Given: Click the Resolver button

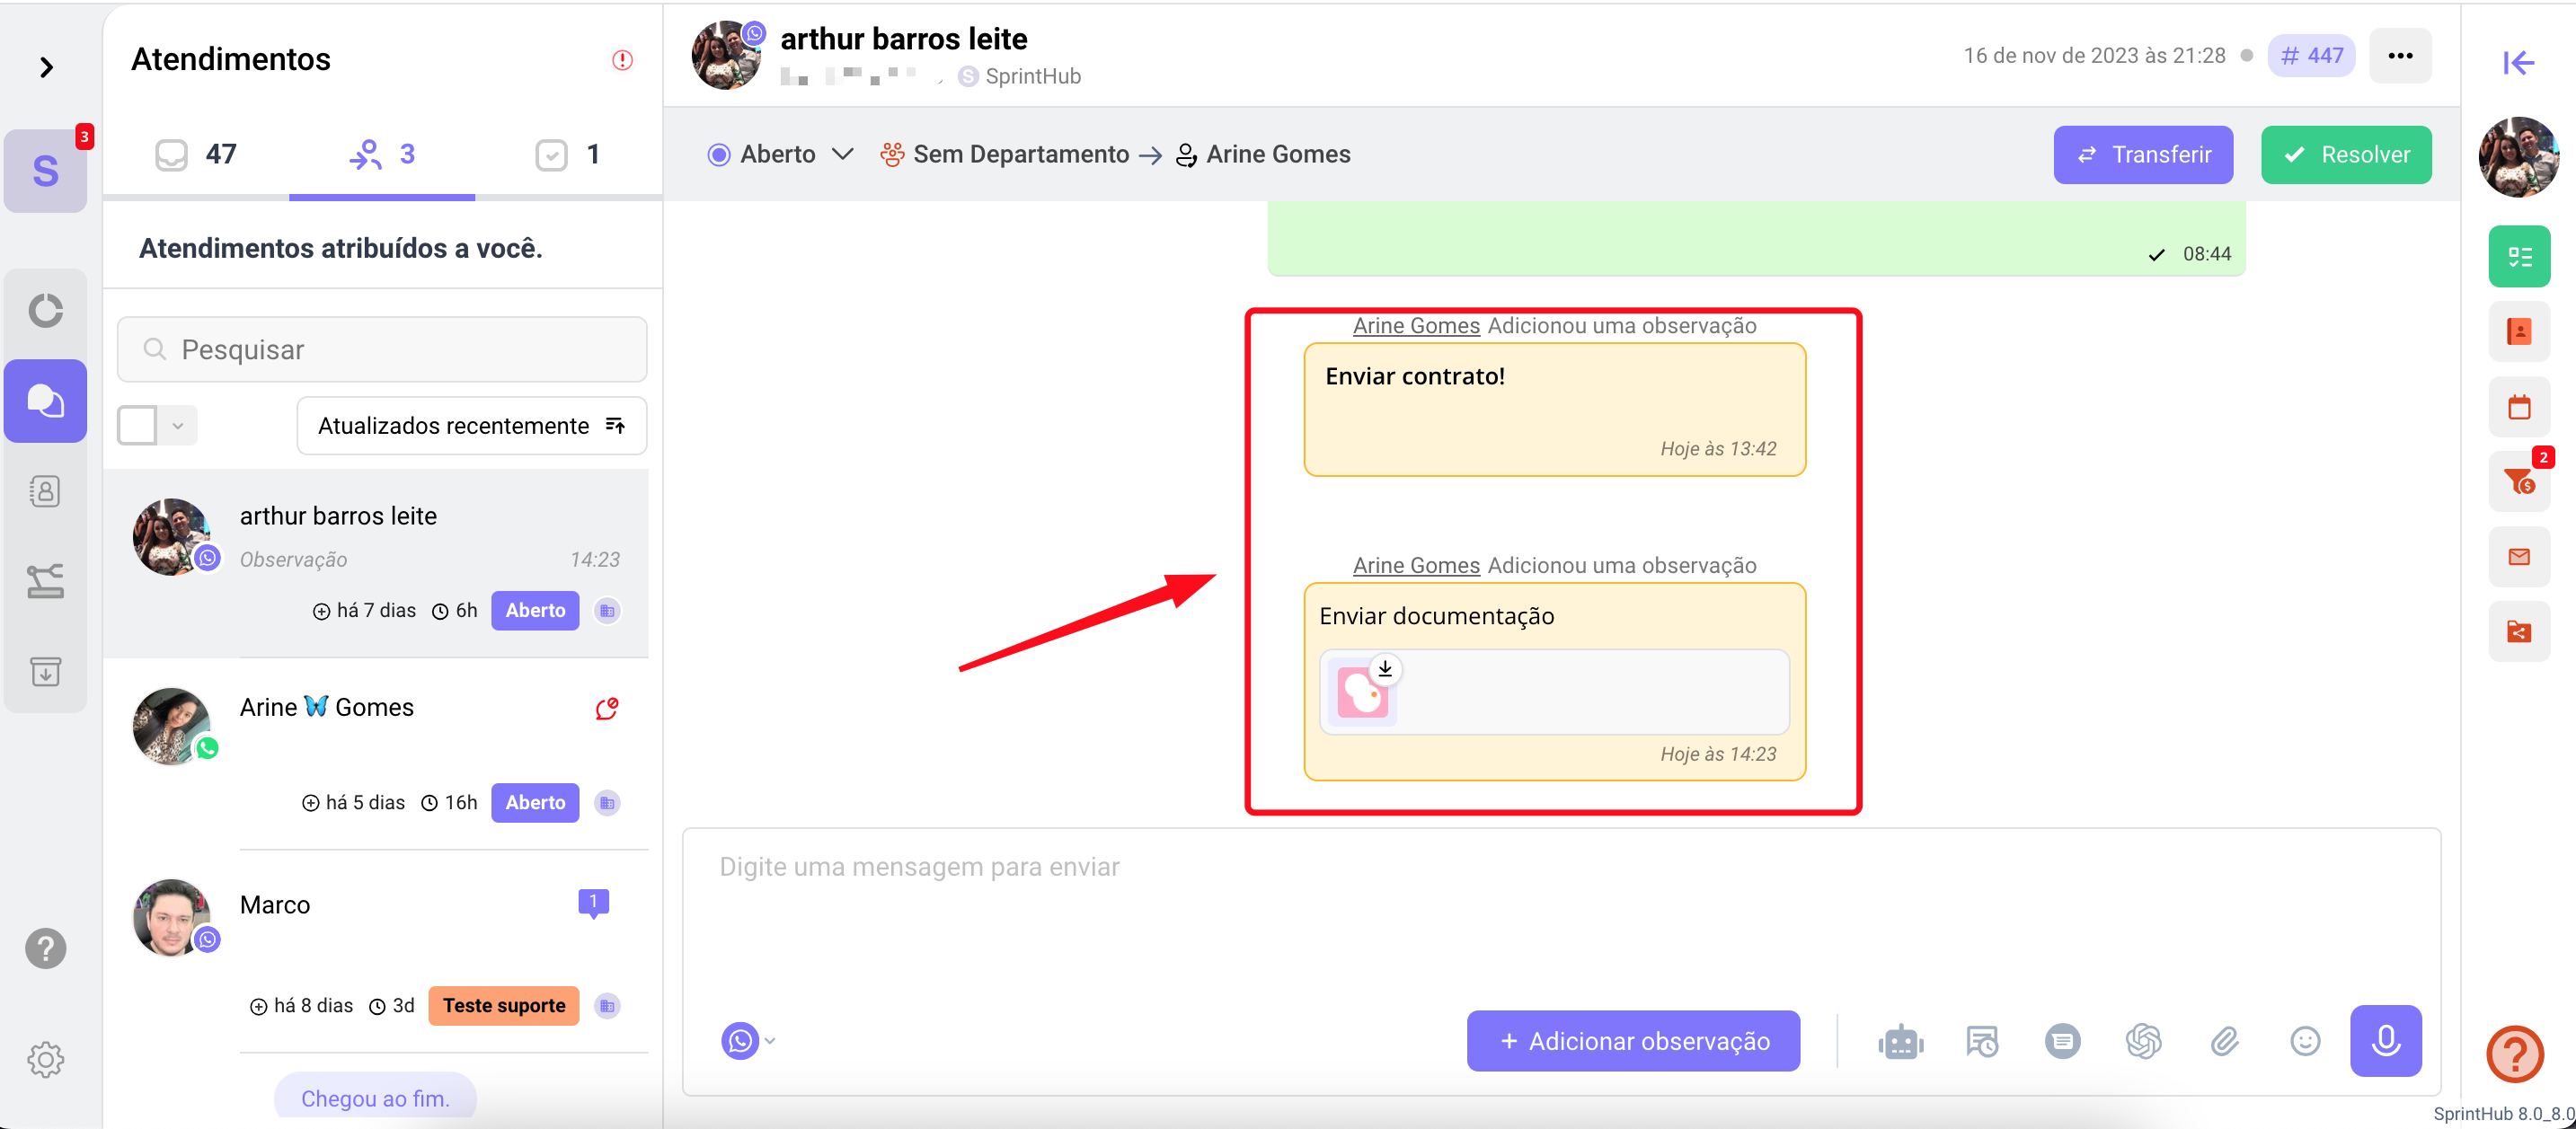Looking at the screenshot, I should pyautogui.click(x=2345, y=154).
